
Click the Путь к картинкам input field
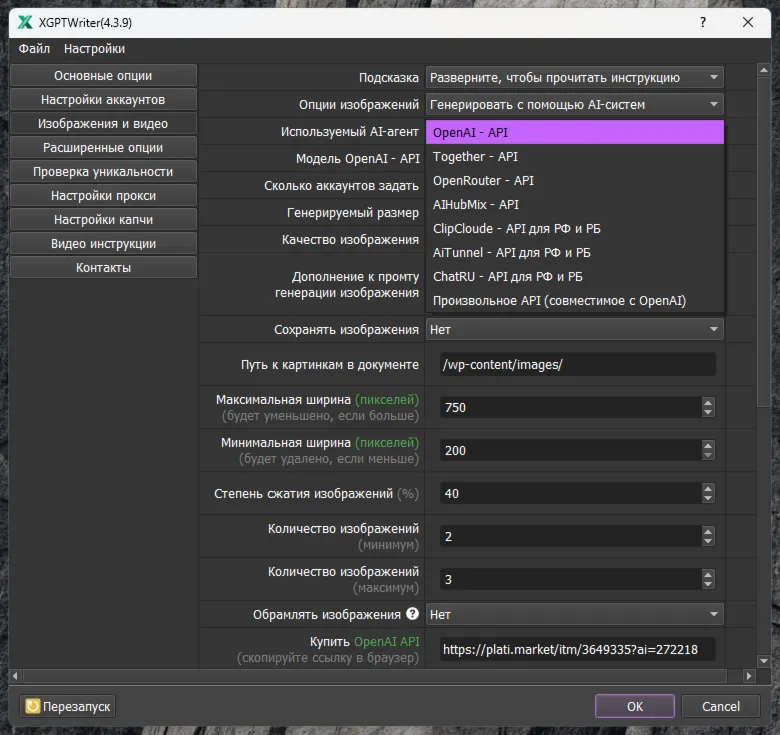(577, 365)
